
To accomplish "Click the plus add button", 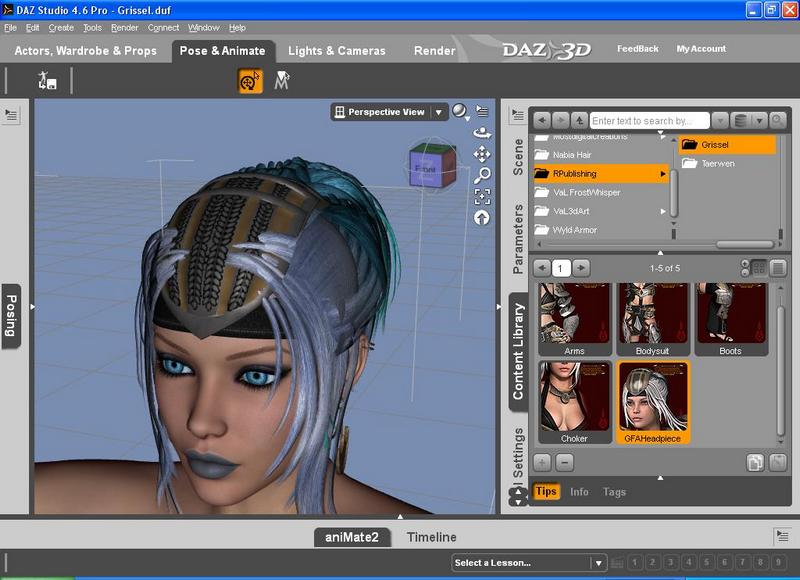I will tap(542, 463).
